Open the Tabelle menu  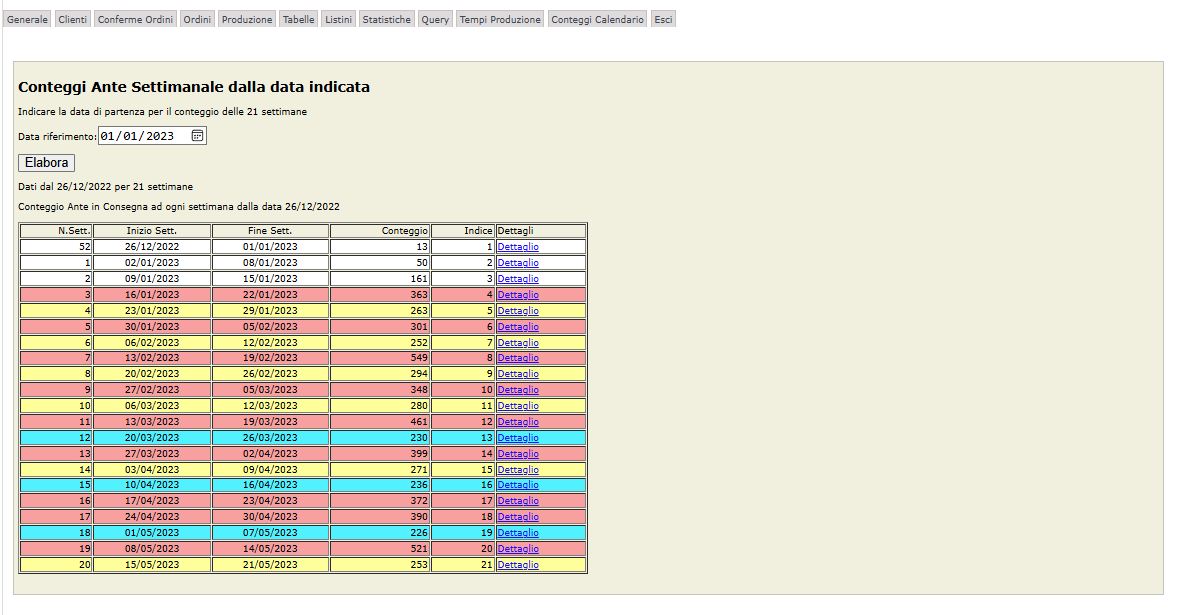(298, 20)
